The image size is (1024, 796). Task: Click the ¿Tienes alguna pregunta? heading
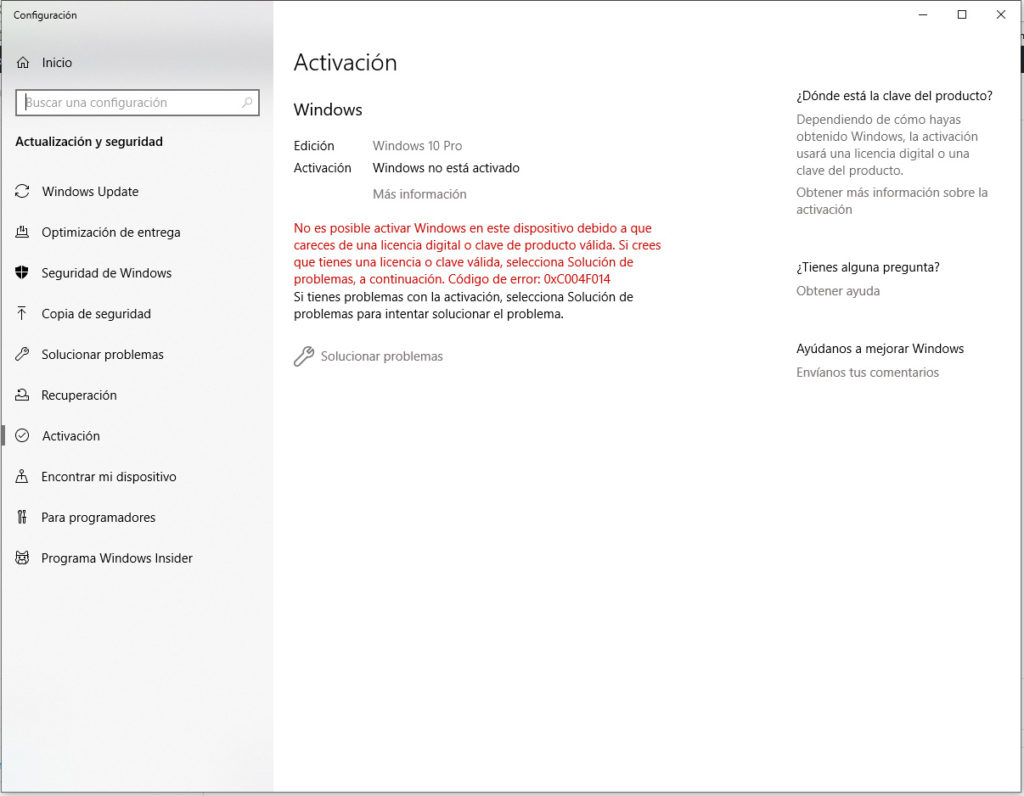[x=868, y=267]
